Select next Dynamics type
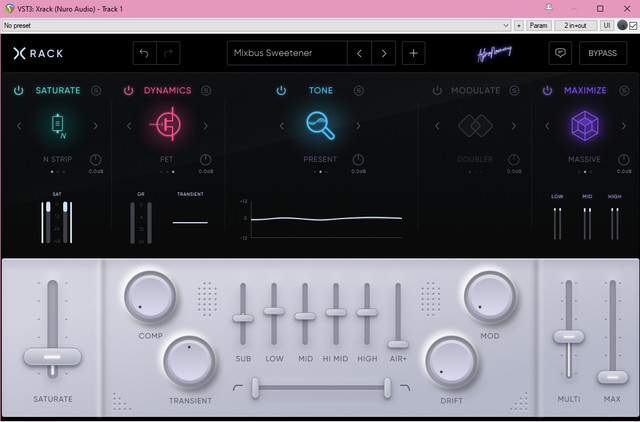 (x=205, y=126)
